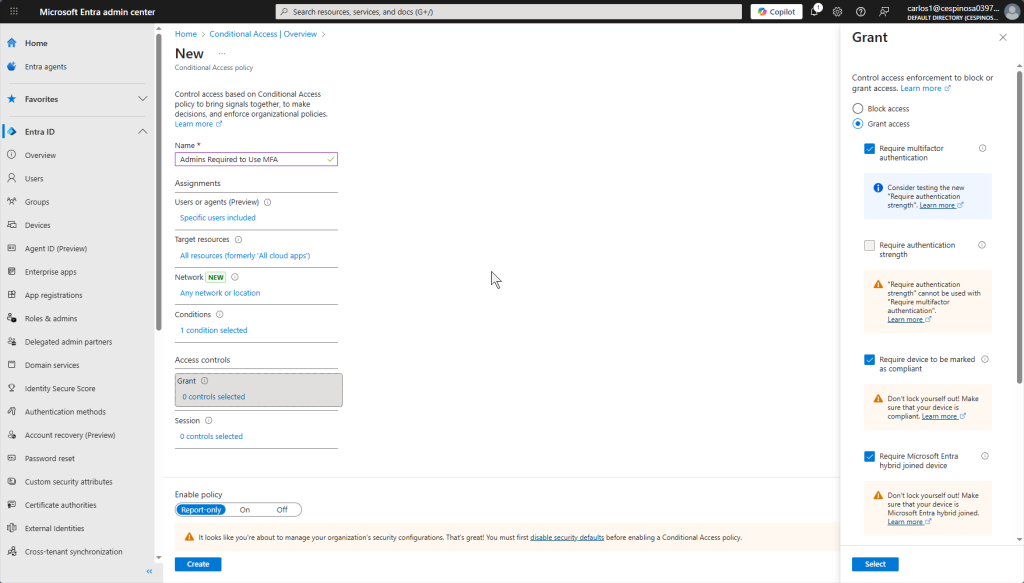The width and height of the screenshot is (1024, 583).
Task: Uncheck Require Microsoft Entra hybrid joined device
Action: (870, 457)
